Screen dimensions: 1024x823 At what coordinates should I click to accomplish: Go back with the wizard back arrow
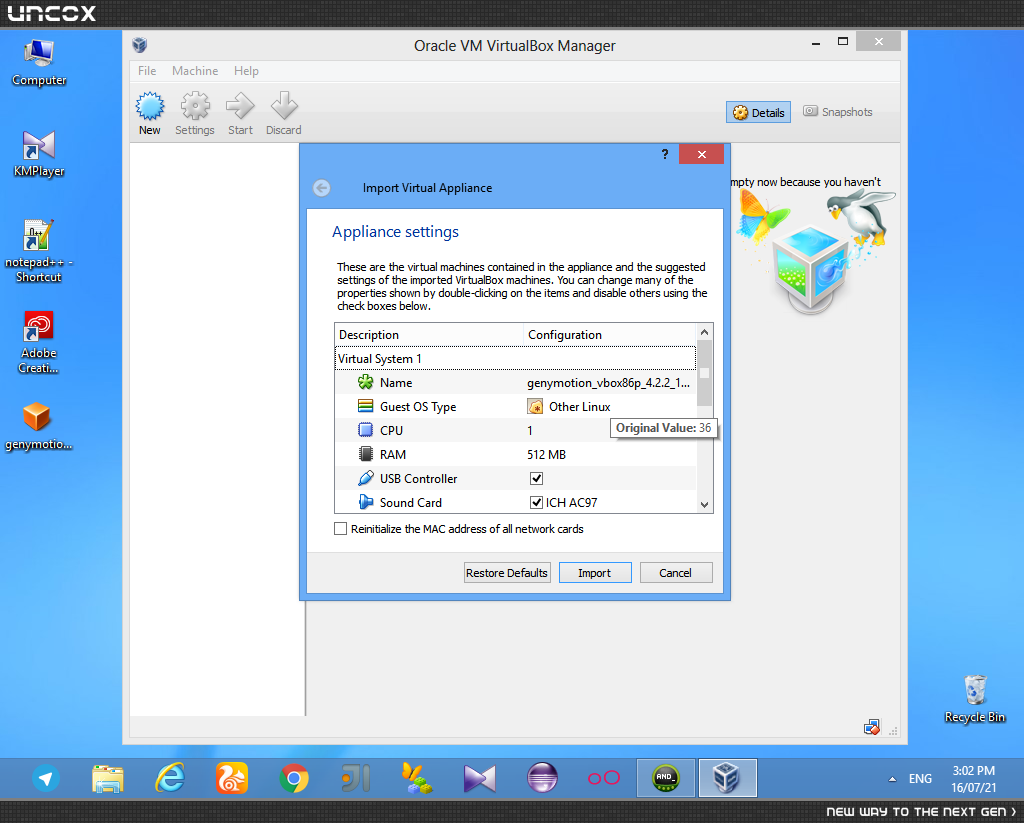click(321, 188)
